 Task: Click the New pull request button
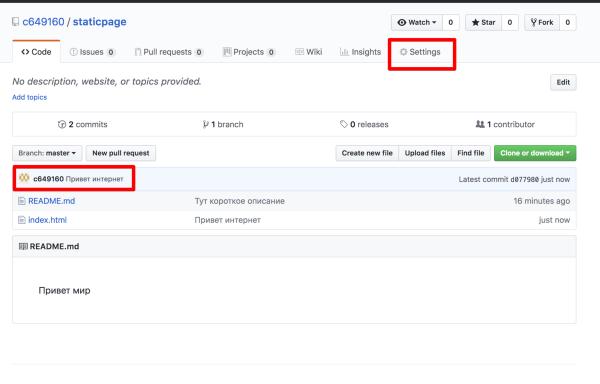point(121,153)
